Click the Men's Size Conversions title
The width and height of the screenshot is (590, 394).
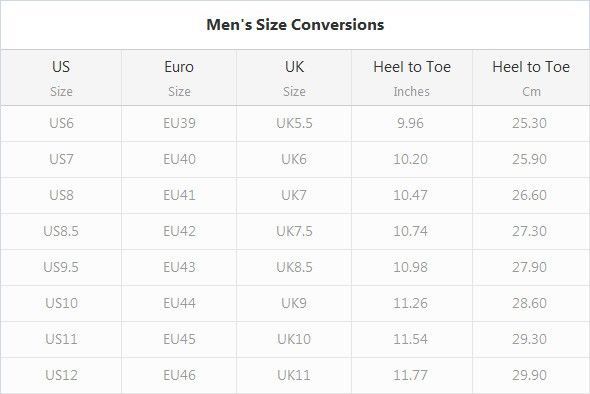pos(295,25)
